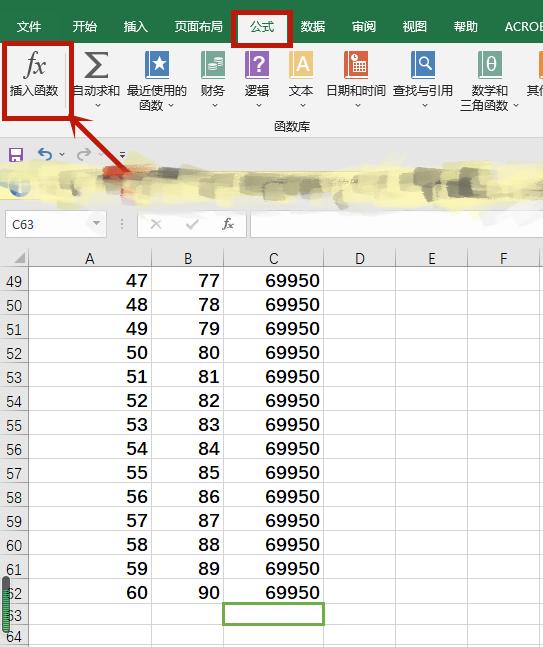Image resolution: width=543 pixels, height=647 pixels.
Task: Click the AutoSum (自动求和) sigma icon
Action: (96, 65)
